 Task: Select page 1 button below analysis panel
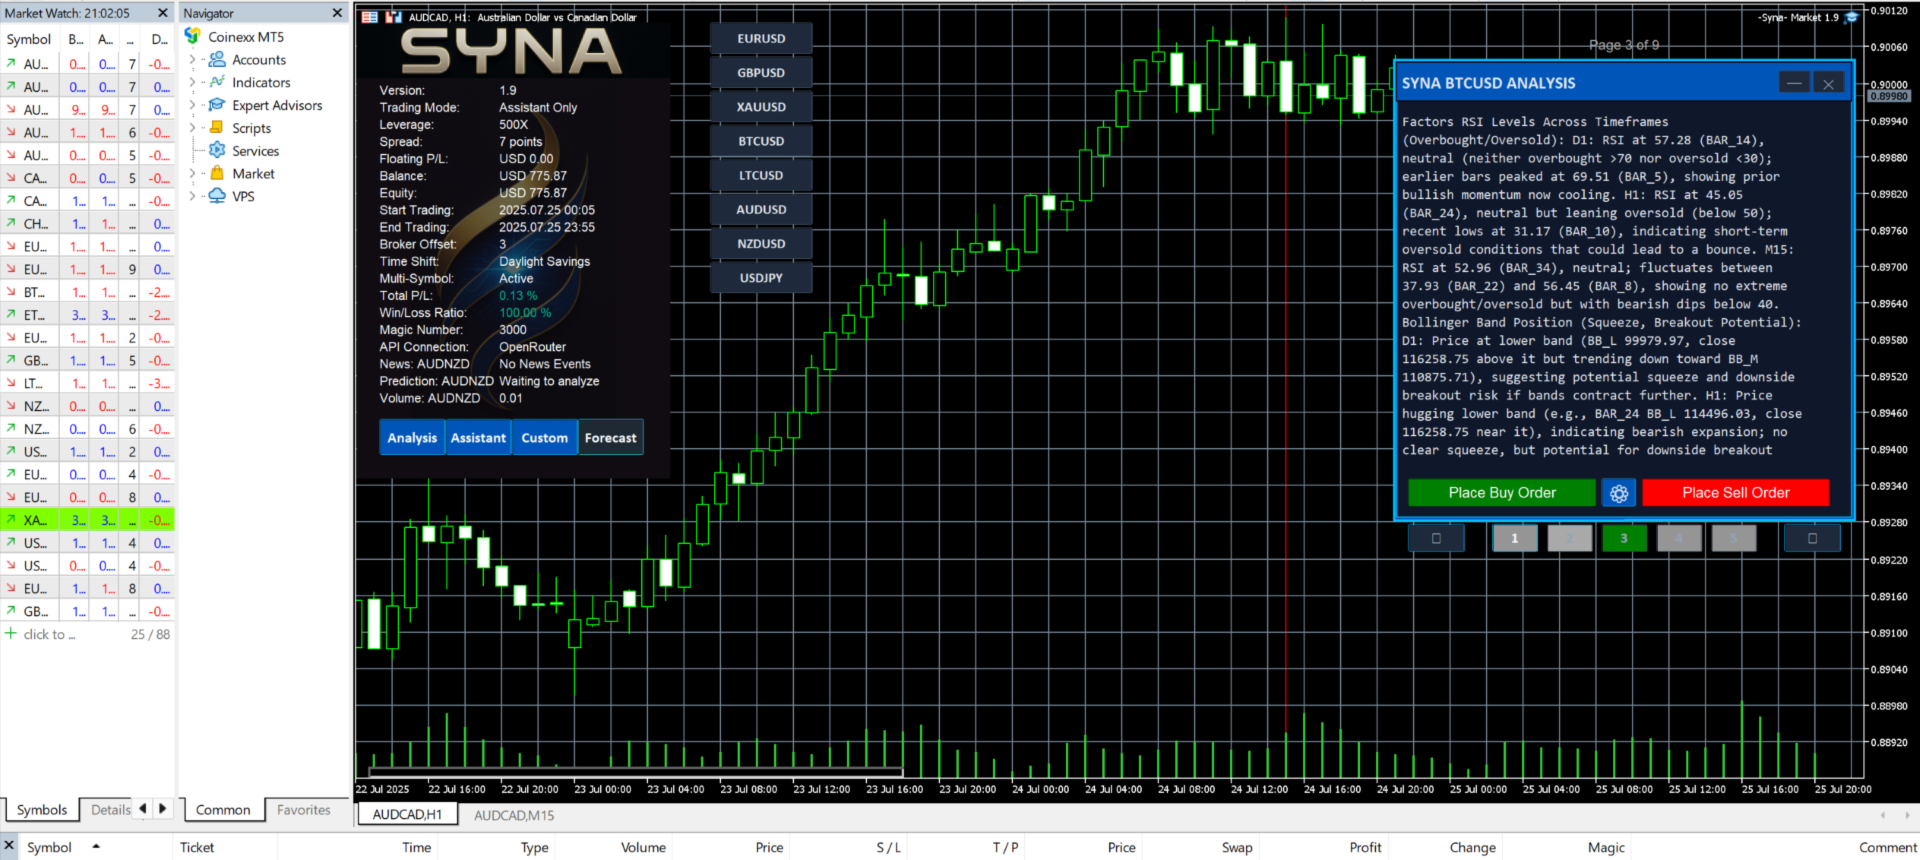coord(1515,538)
